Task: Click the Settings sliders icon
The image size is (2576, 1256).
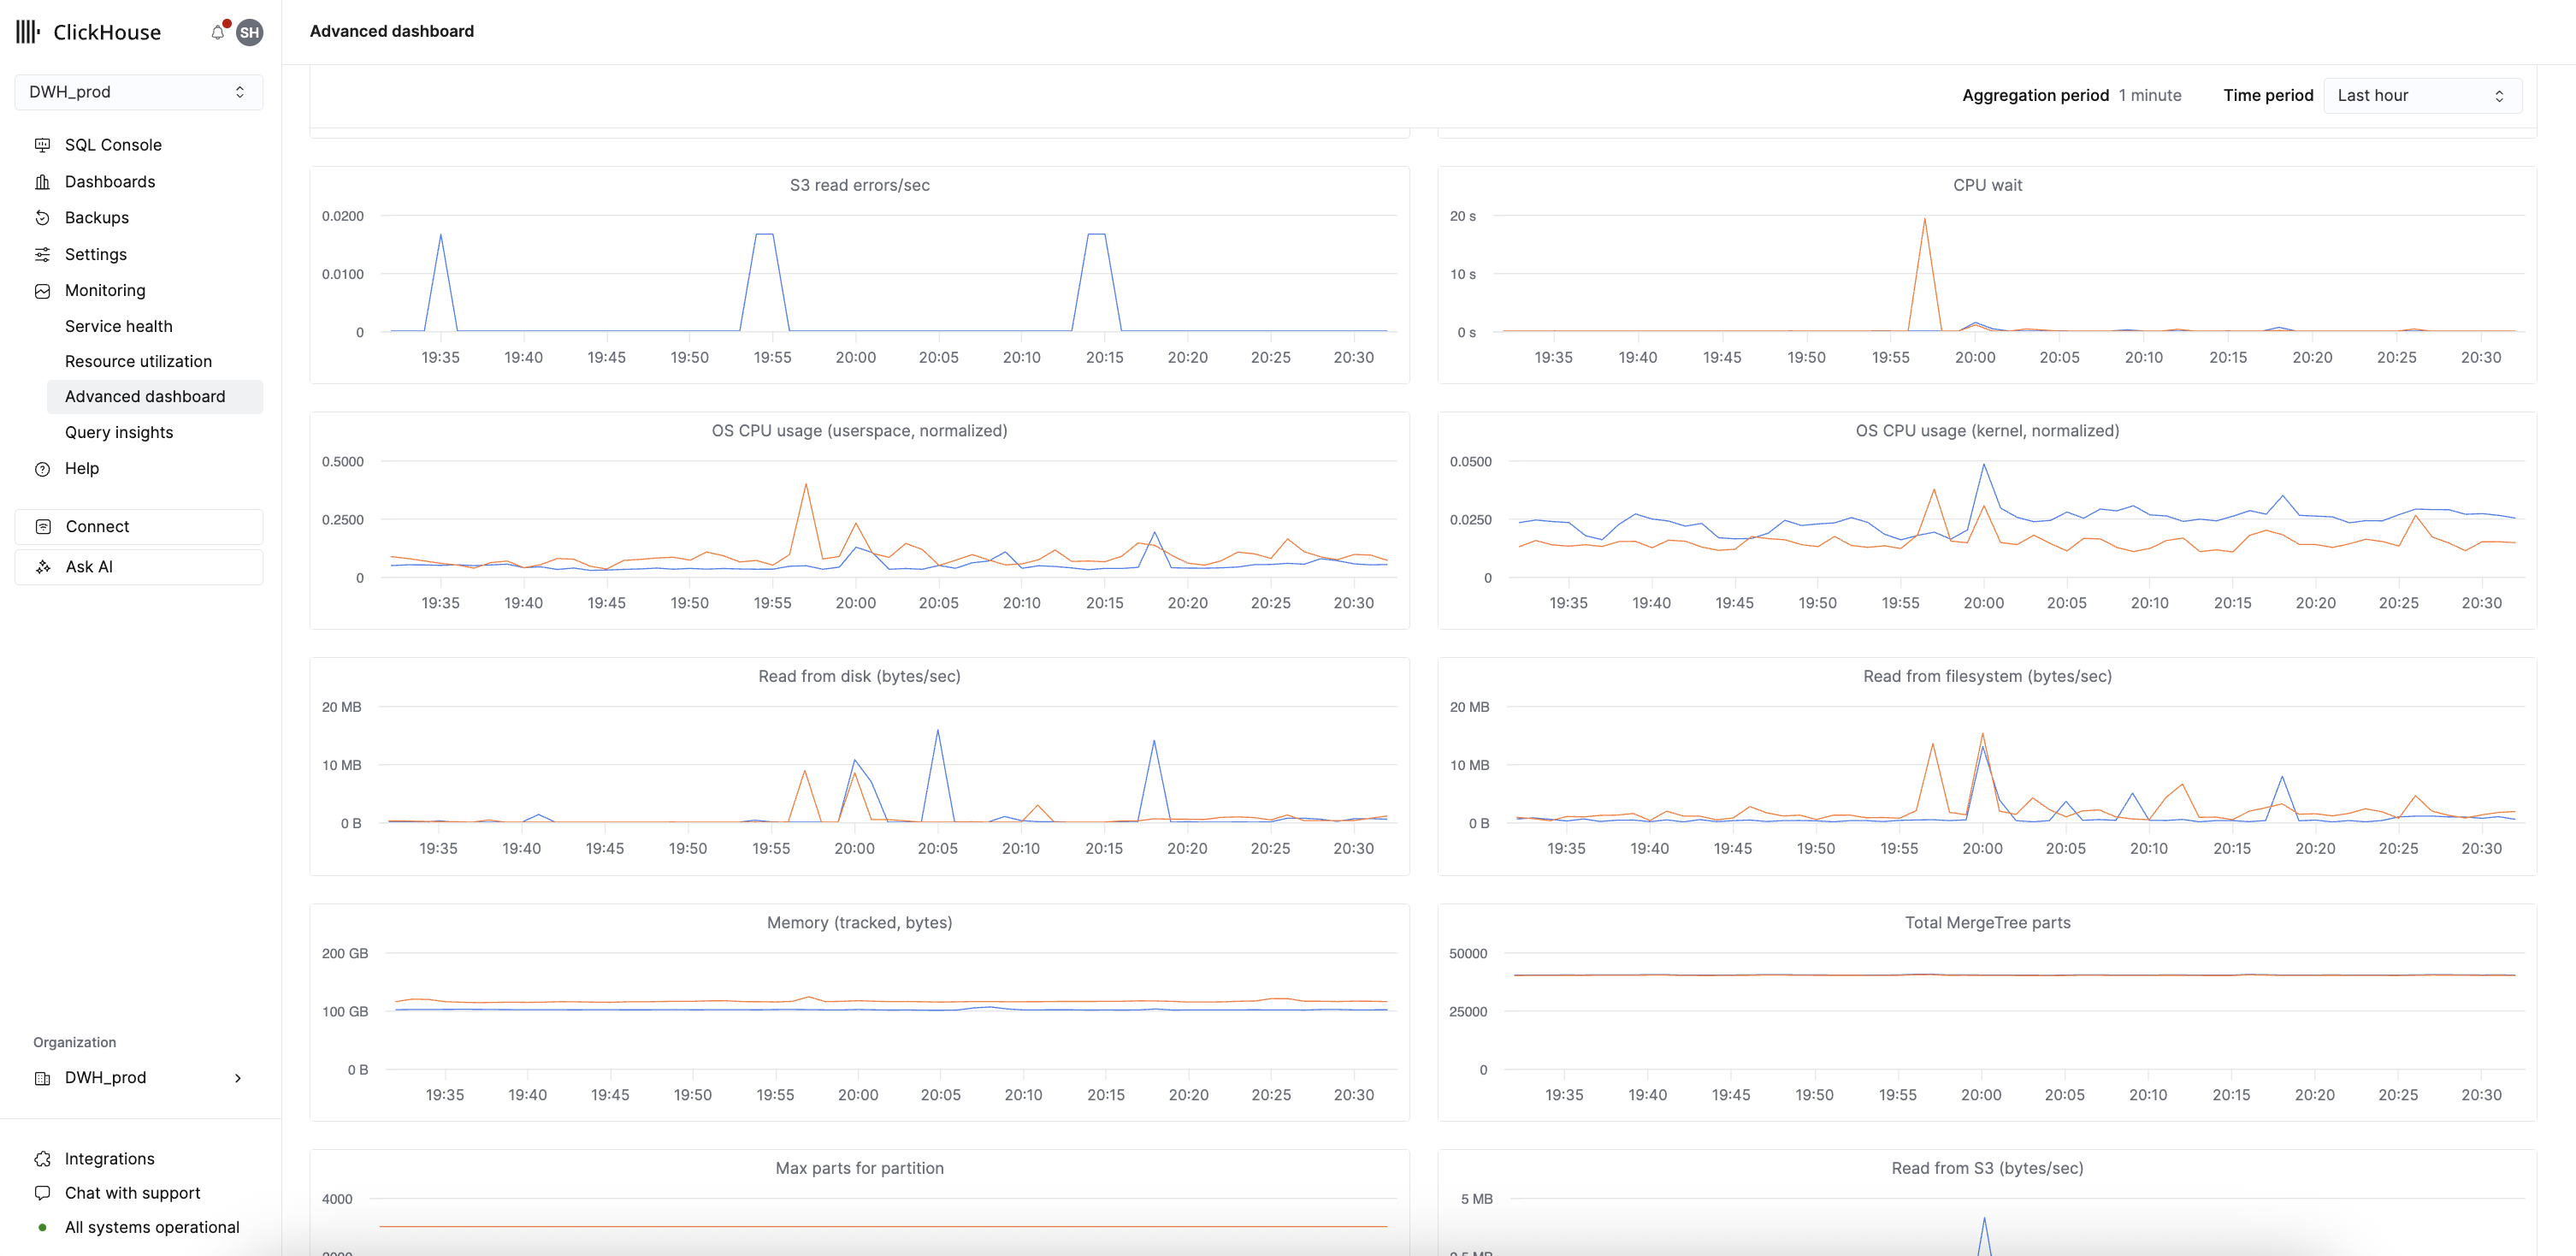Action: pyautogui.click(x=41, y=254)
